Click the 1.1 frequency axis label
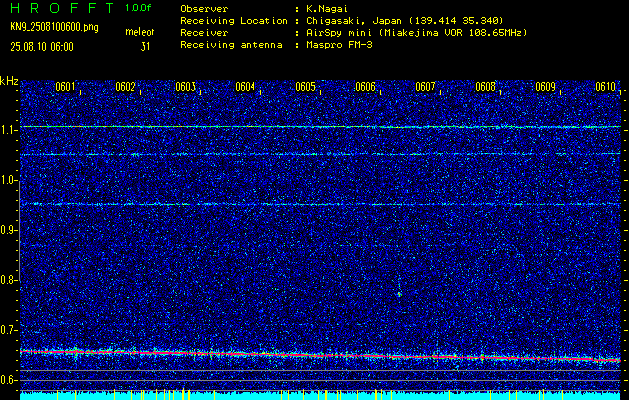 [x=9, y=130]
